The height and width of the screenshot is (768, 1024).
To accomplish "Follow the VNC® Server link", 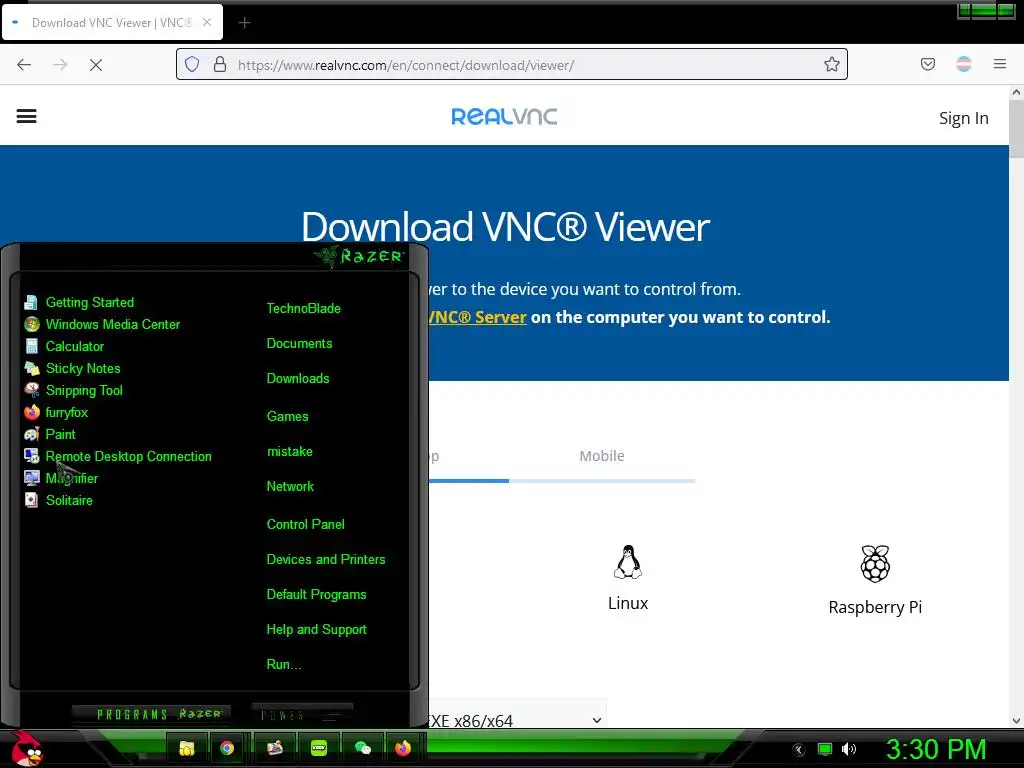I will pos(477,317).
